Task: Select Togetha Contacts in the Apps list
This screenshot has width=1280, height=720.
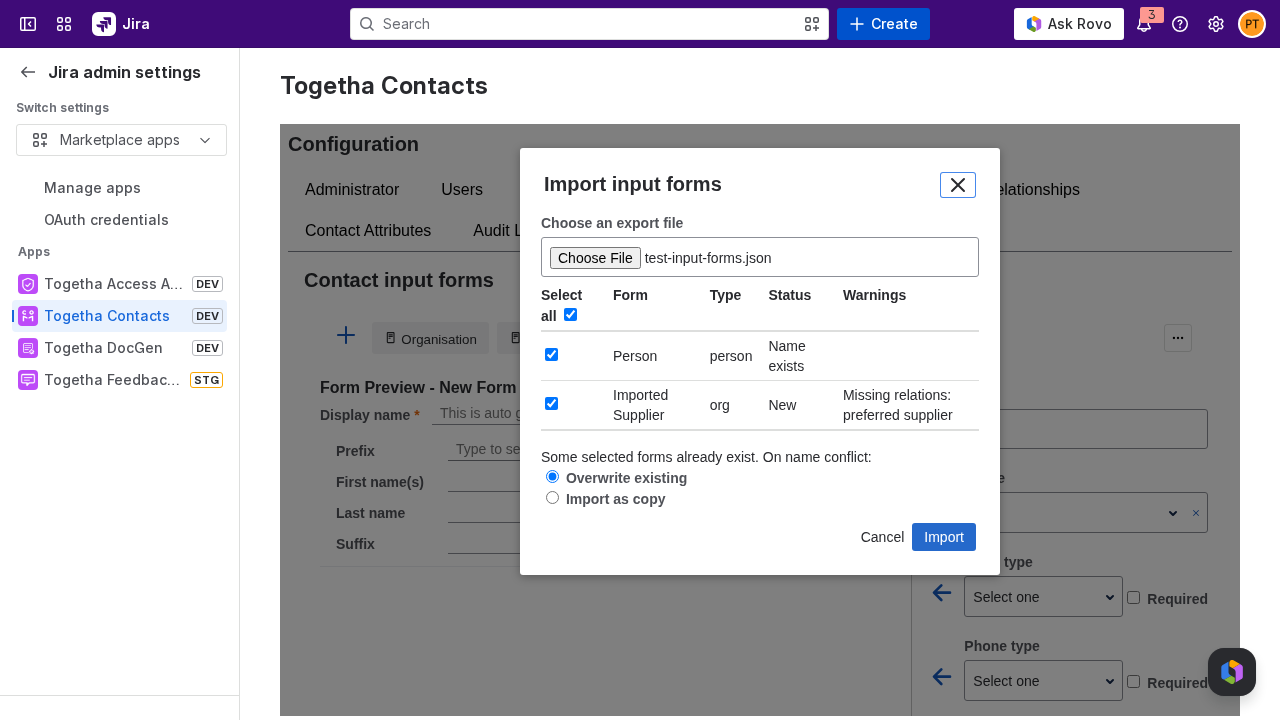Action: click(x=119, y=316)
